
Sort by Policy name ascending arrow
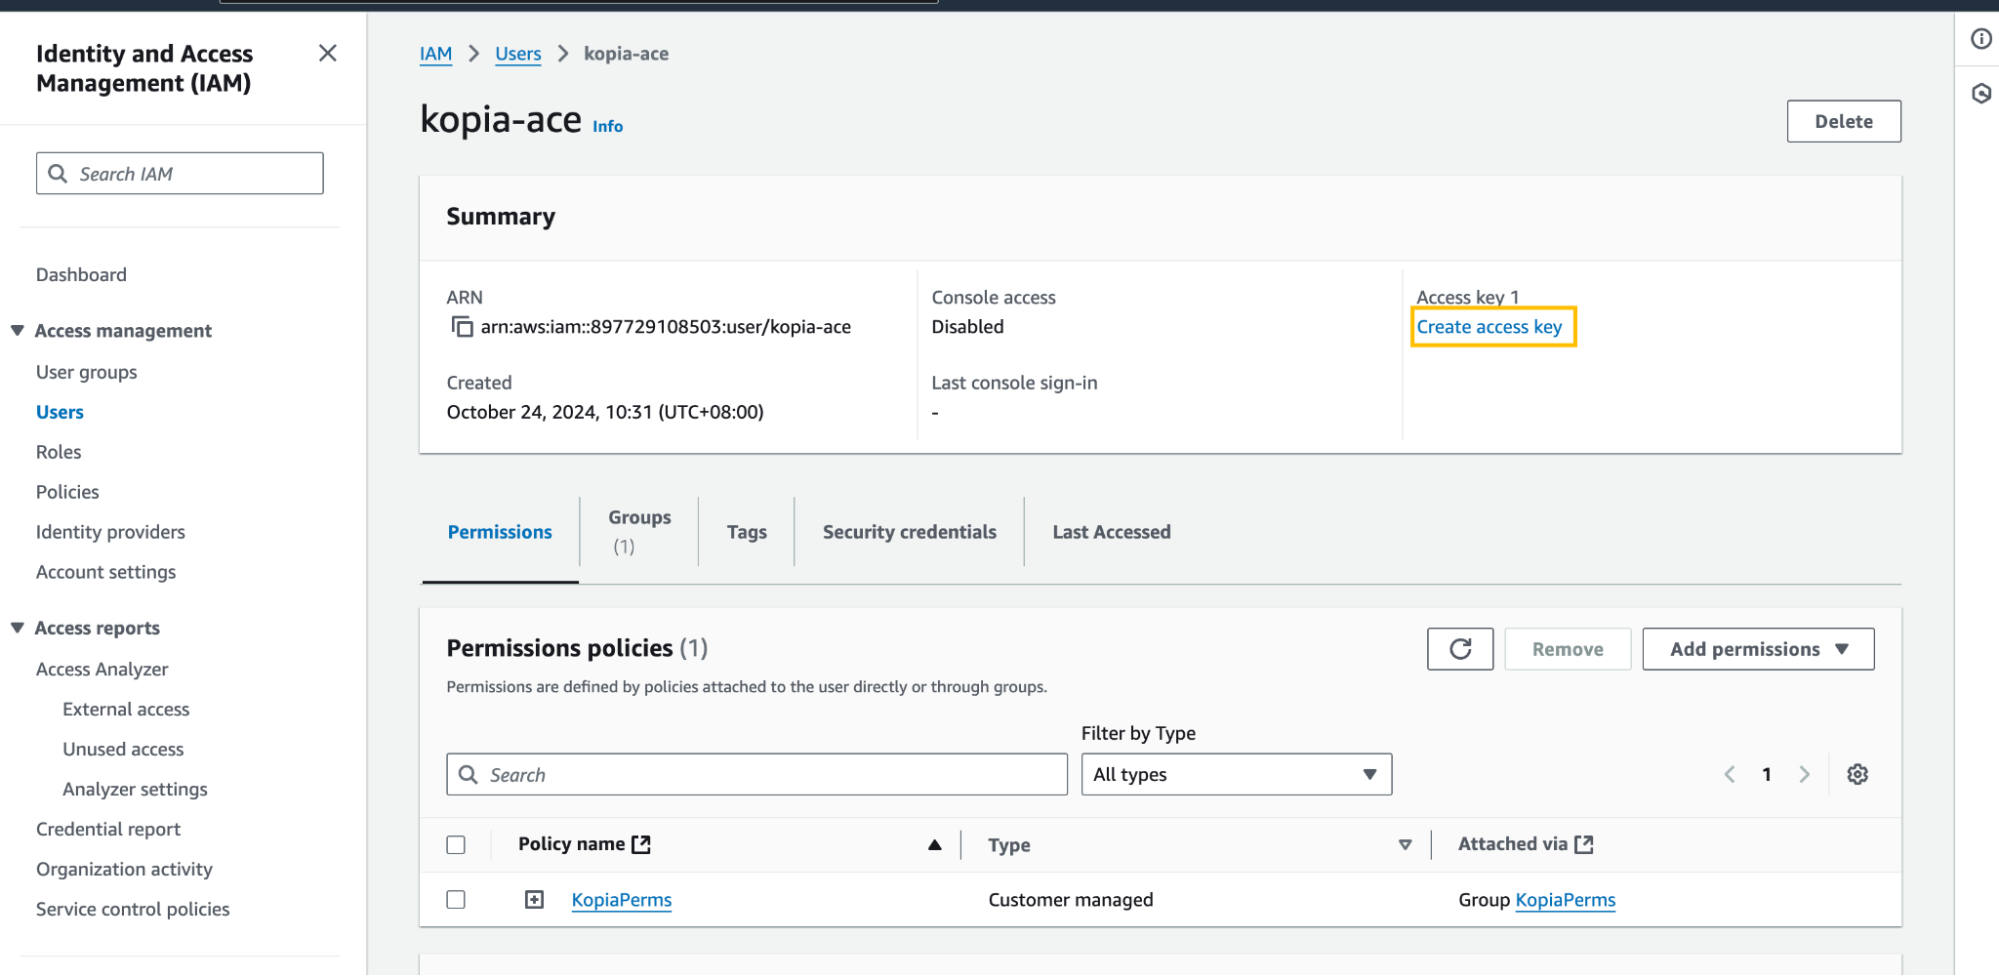(935, 845)
